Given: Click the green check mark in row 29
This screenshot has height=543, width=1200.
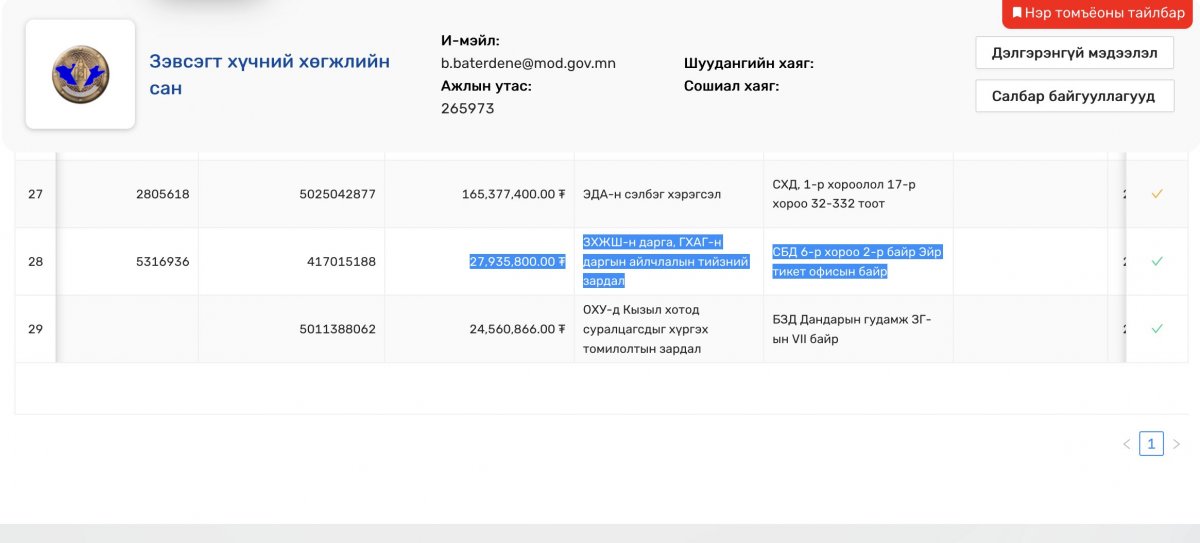Looking at the screenshot, I should pyautogui.click(x=1157, y=329).
